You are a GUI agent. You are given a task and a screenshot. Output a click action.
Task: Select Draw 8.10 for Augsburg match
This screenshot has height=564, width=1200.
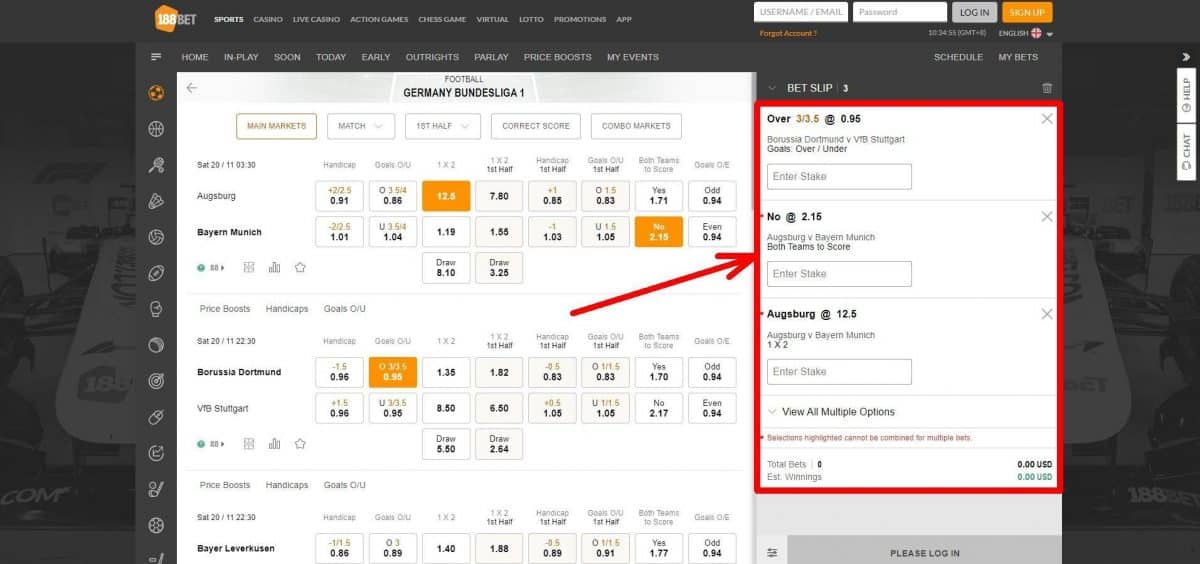click(x=446, y=268)
